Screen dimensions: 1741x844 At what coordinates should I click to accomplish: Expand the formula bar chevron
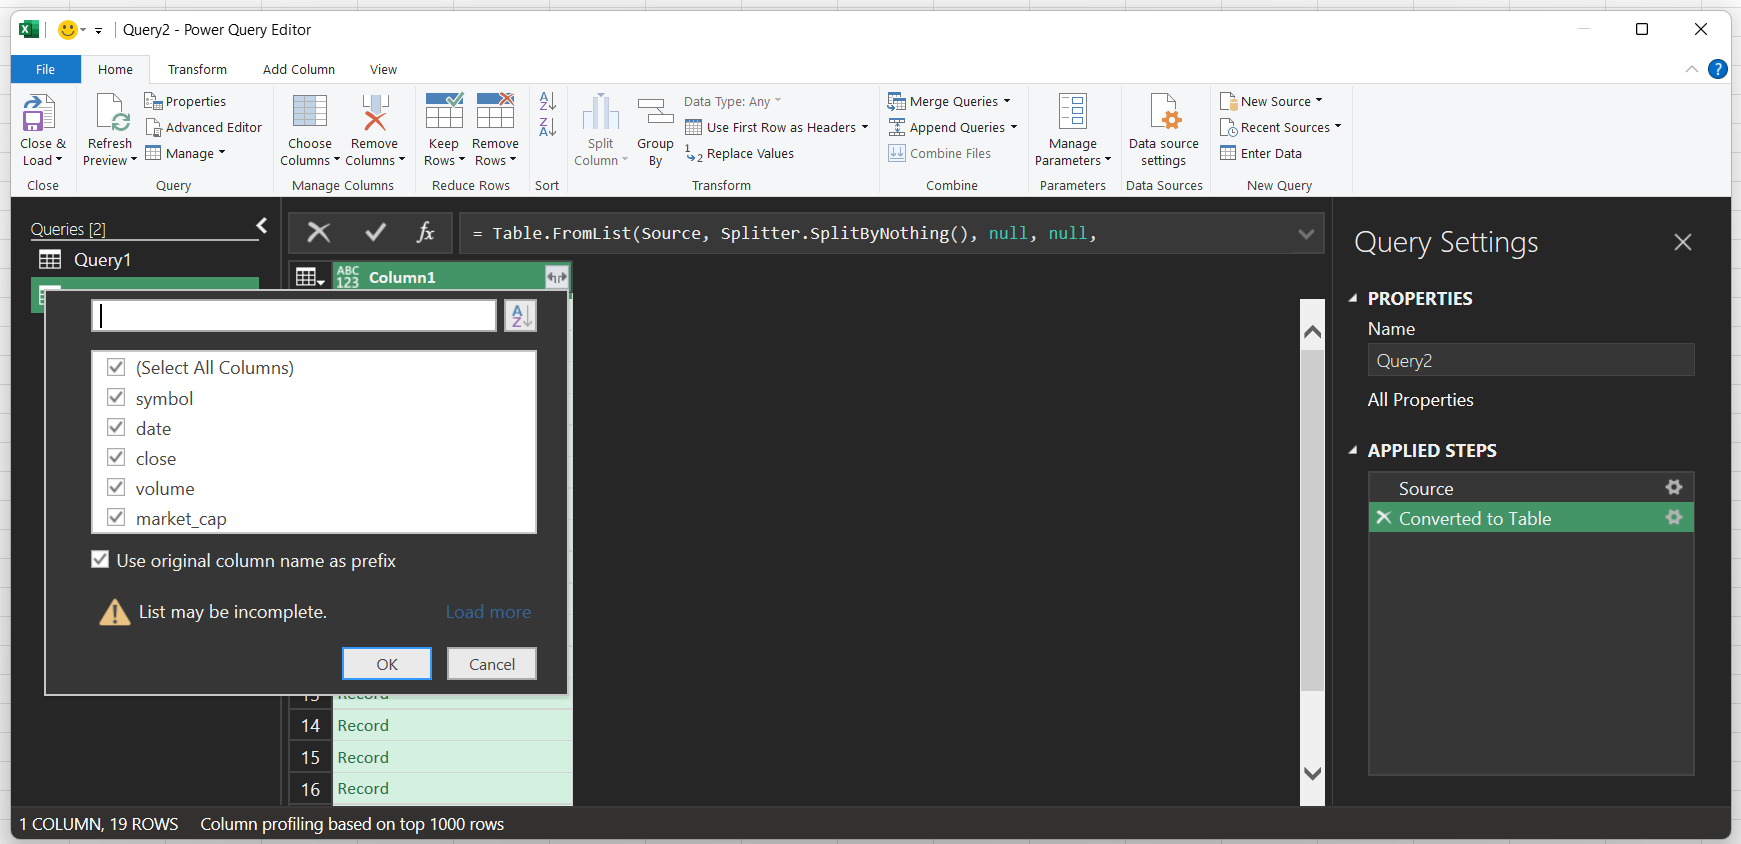[1306, 233]
